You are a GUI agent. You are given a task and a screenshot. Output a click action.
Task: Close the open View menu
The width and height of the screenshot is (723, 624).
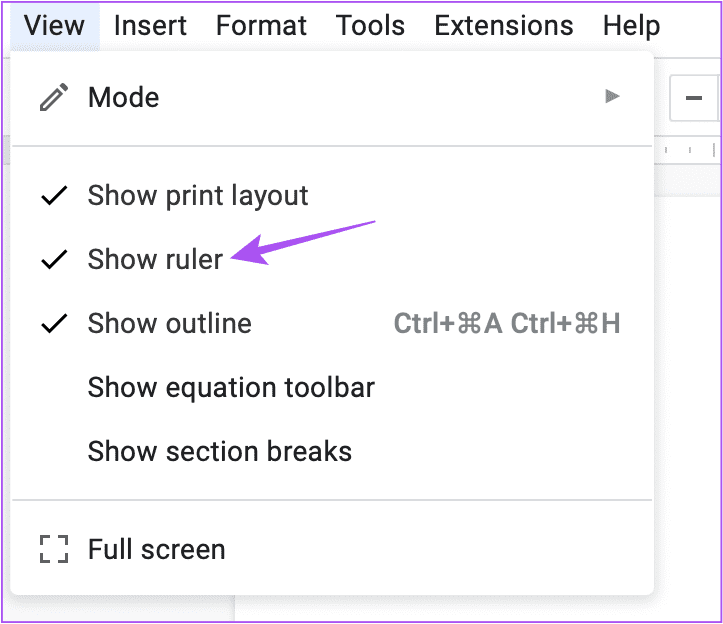click(54, 25)
